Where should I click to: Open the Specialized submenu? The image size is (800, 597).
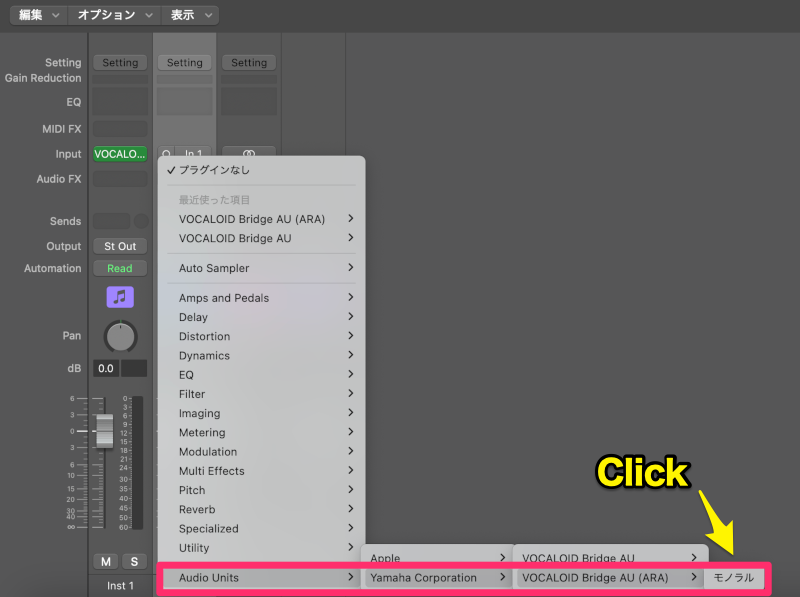(x=261, y=529)
